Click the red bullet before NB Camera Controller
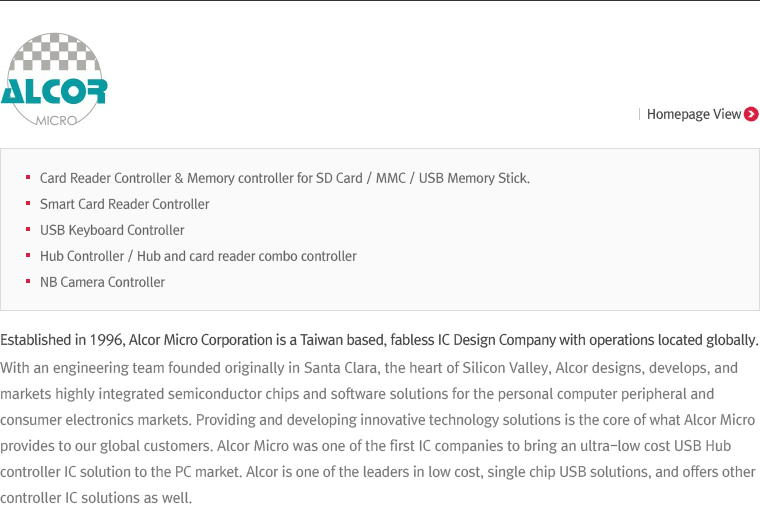 pos(28,281)
